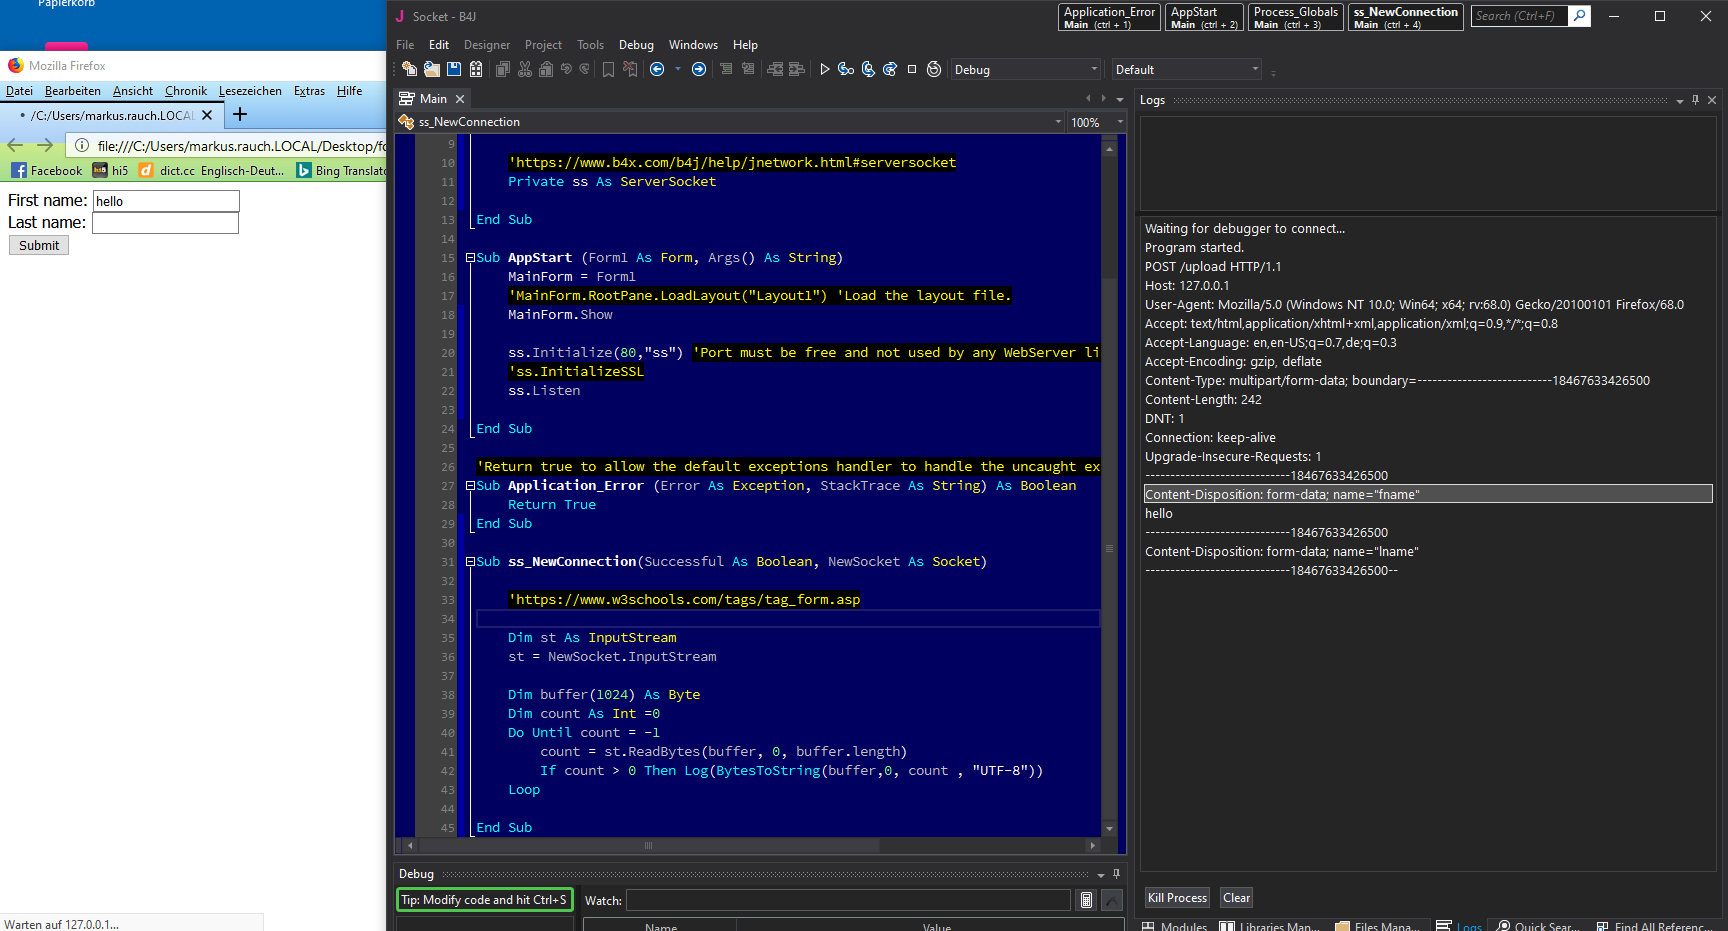Screen dimensions: 1728x931
Task: Click the code editor horizontal scrollbar
Action: click(648, 846)
